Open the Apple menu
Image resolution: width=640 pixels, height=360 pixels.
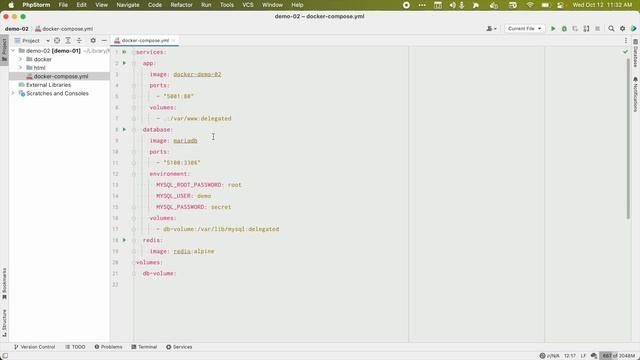click(x=11, y=5)
